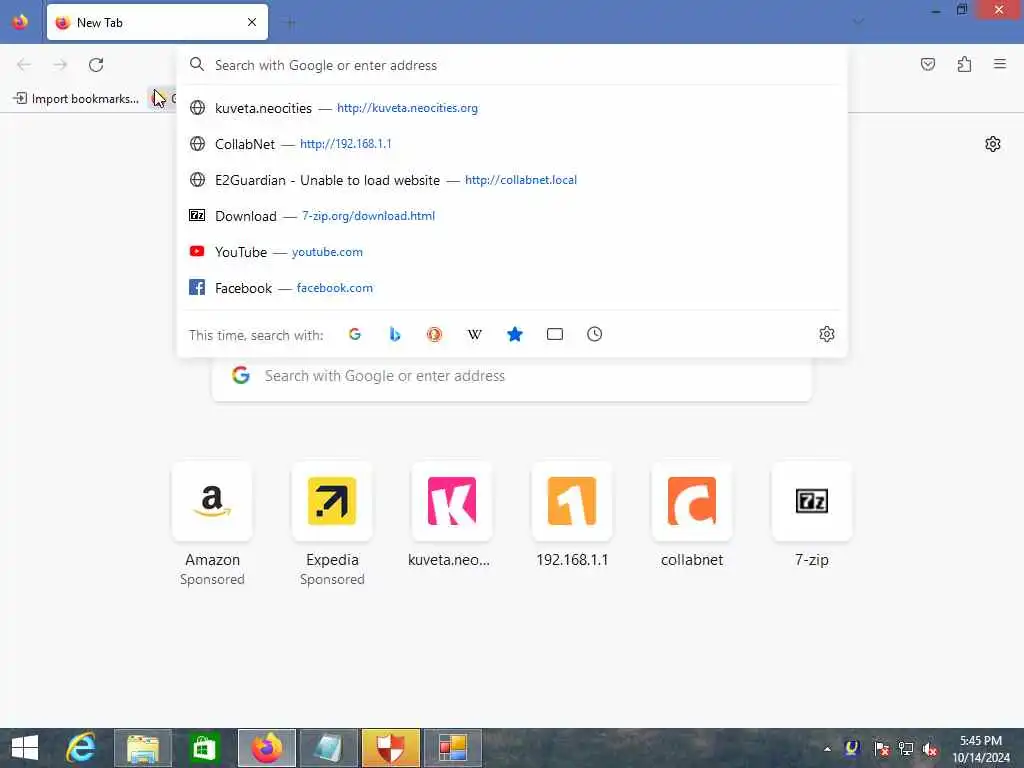1024x768 pixels.
Task: Open E2Guardian collabnet.local suggestion
Action: [x=512, y=180]
